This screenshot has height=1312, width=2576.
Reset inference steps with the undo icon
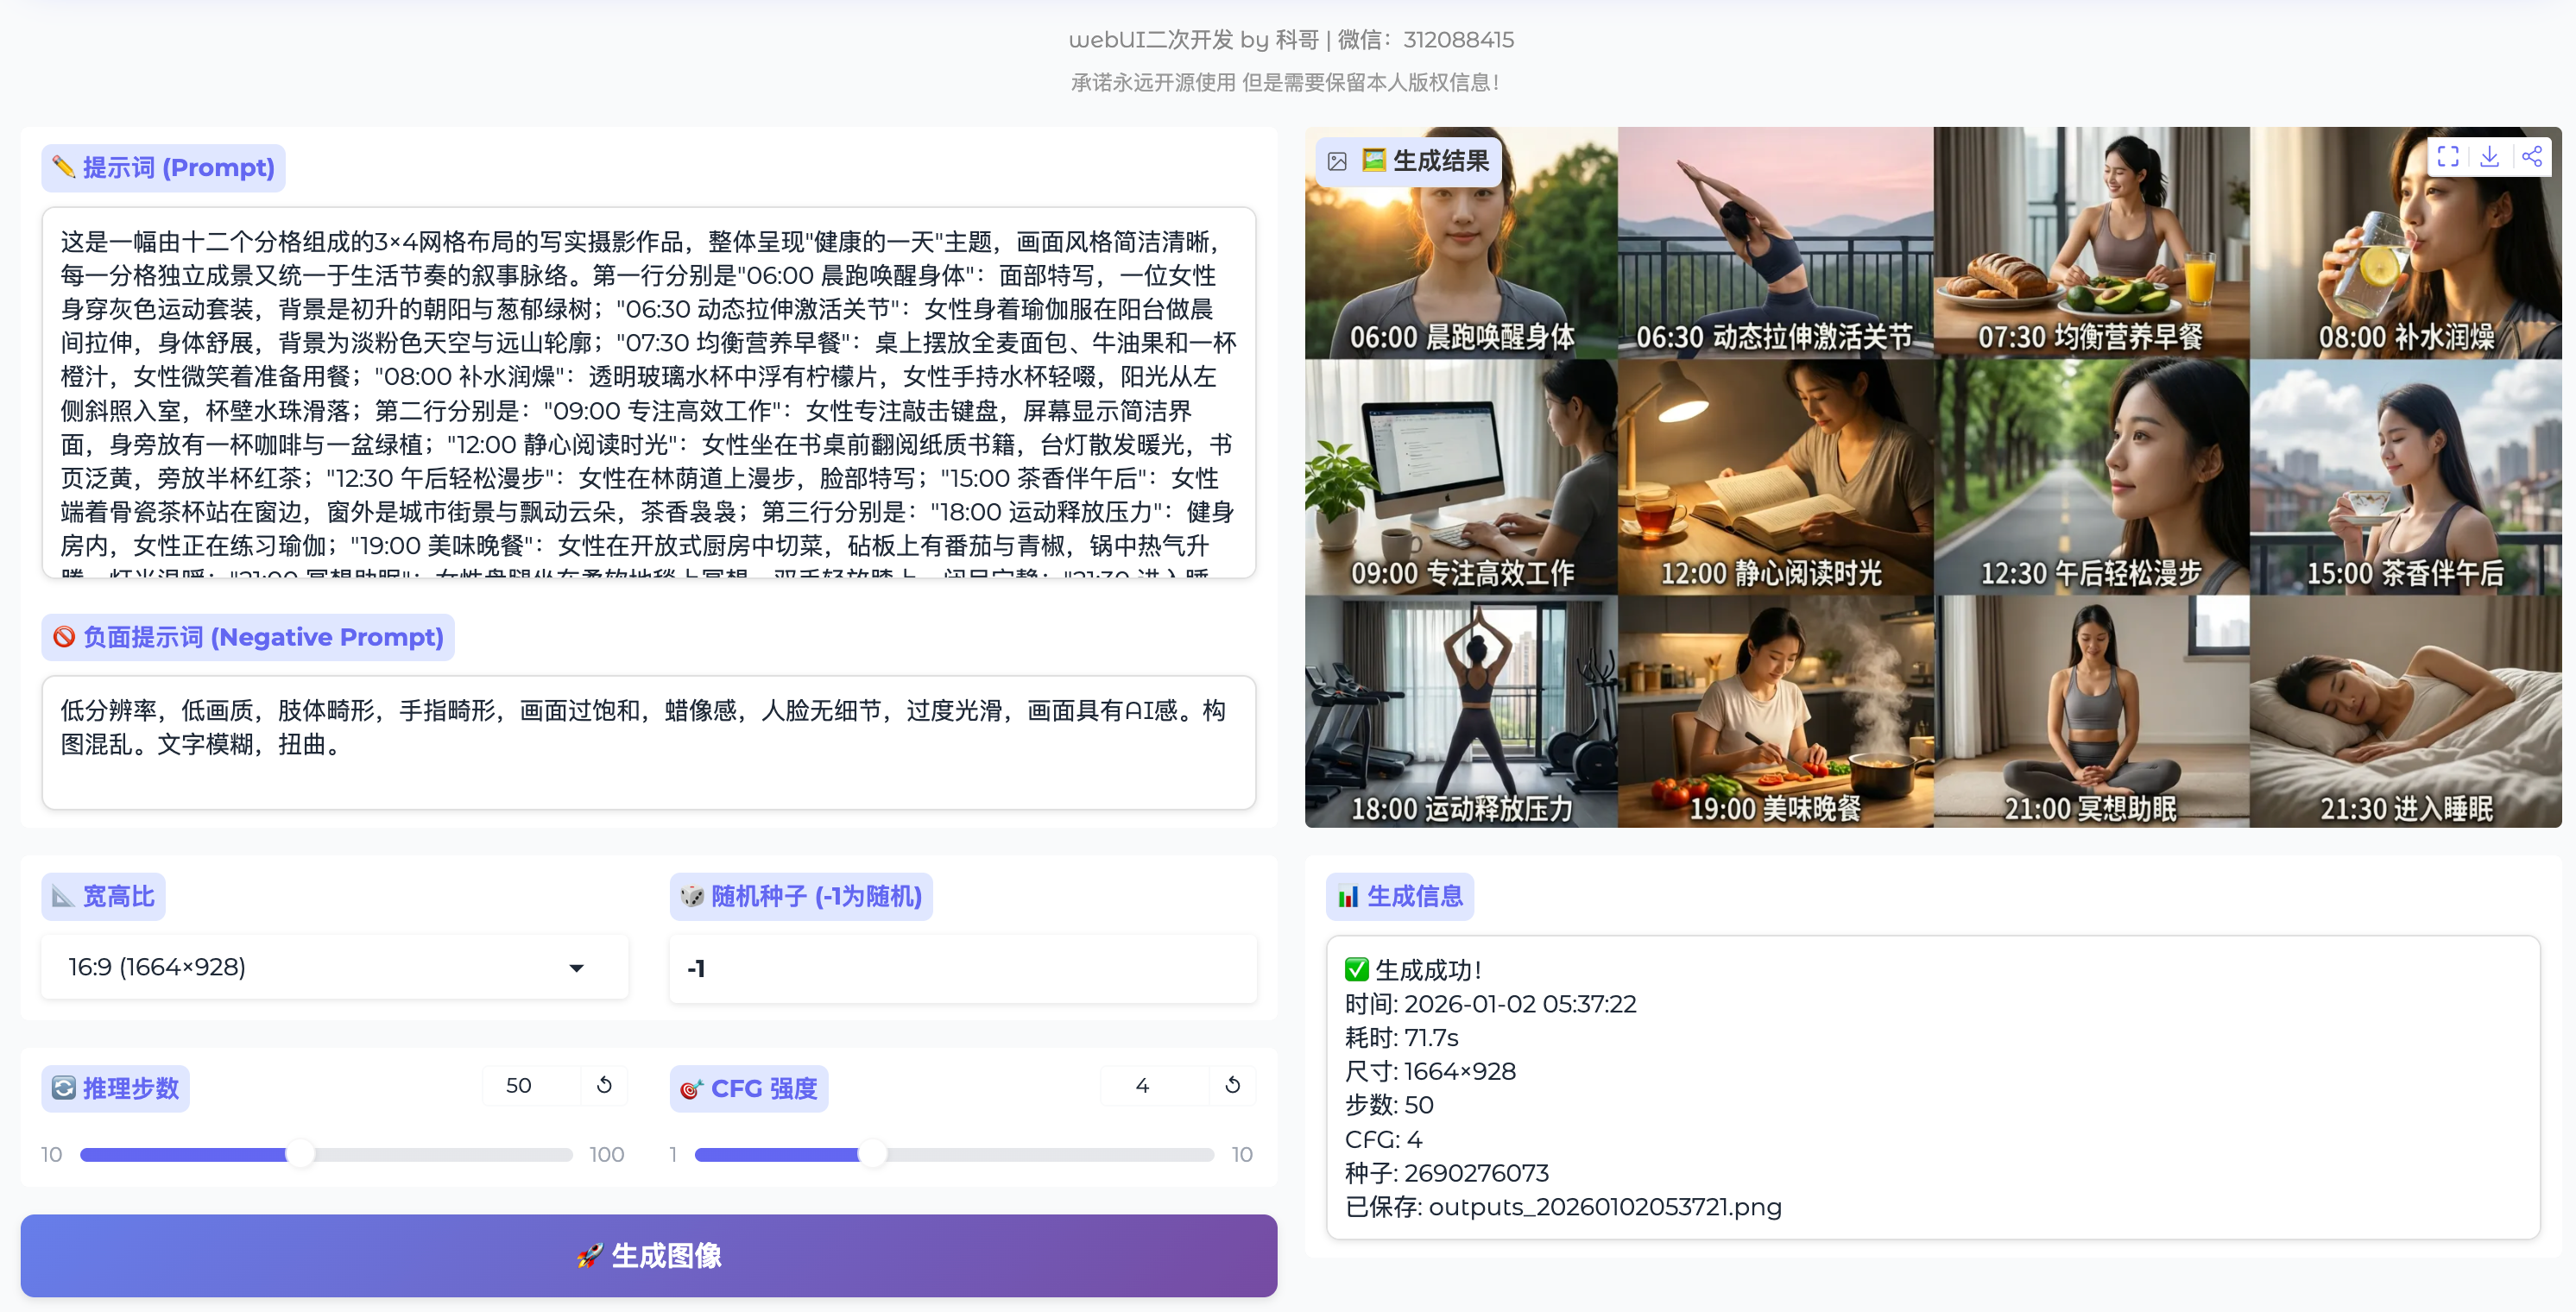pyautogui.click(x=604, y=1085)
